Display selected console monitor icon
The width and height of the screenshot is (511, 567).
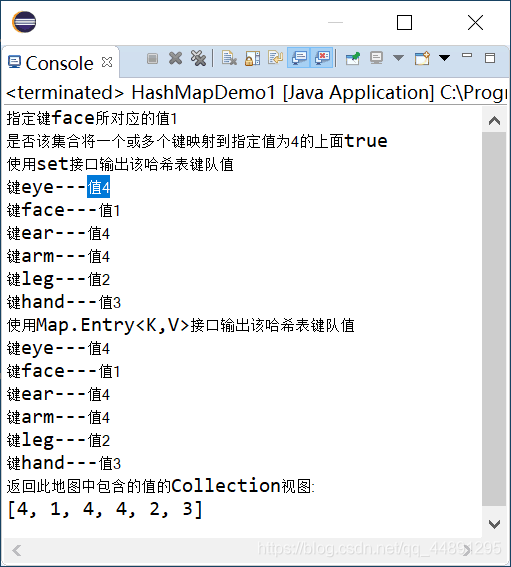(x=376, y=58)
